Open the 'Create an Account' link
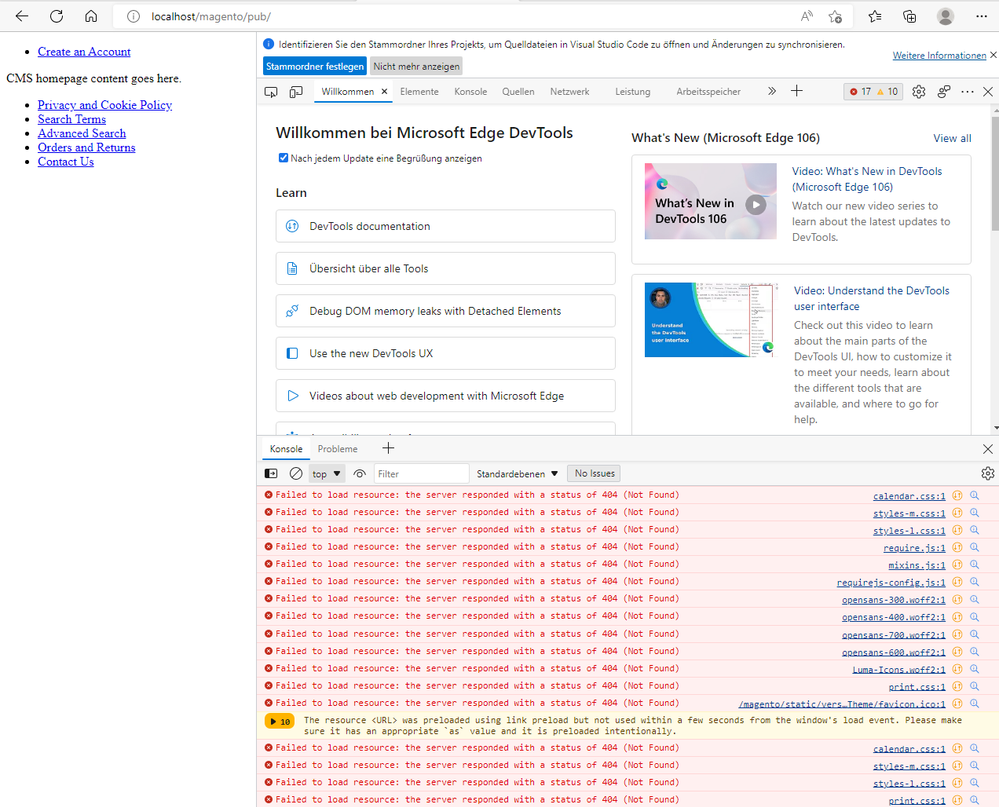The image size is (999, 807). 84,52
